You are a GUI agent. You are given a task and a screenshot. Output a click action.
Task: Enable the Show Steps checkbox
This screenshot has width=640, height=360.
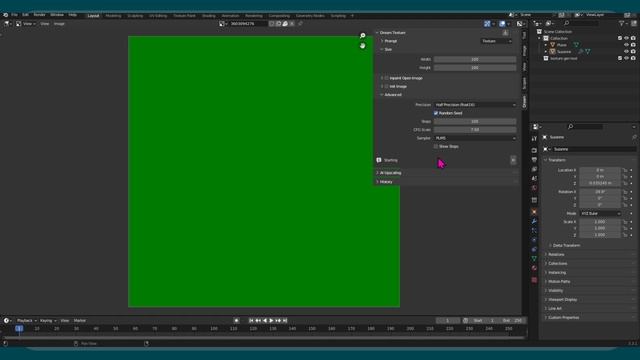tap(436, 146)
